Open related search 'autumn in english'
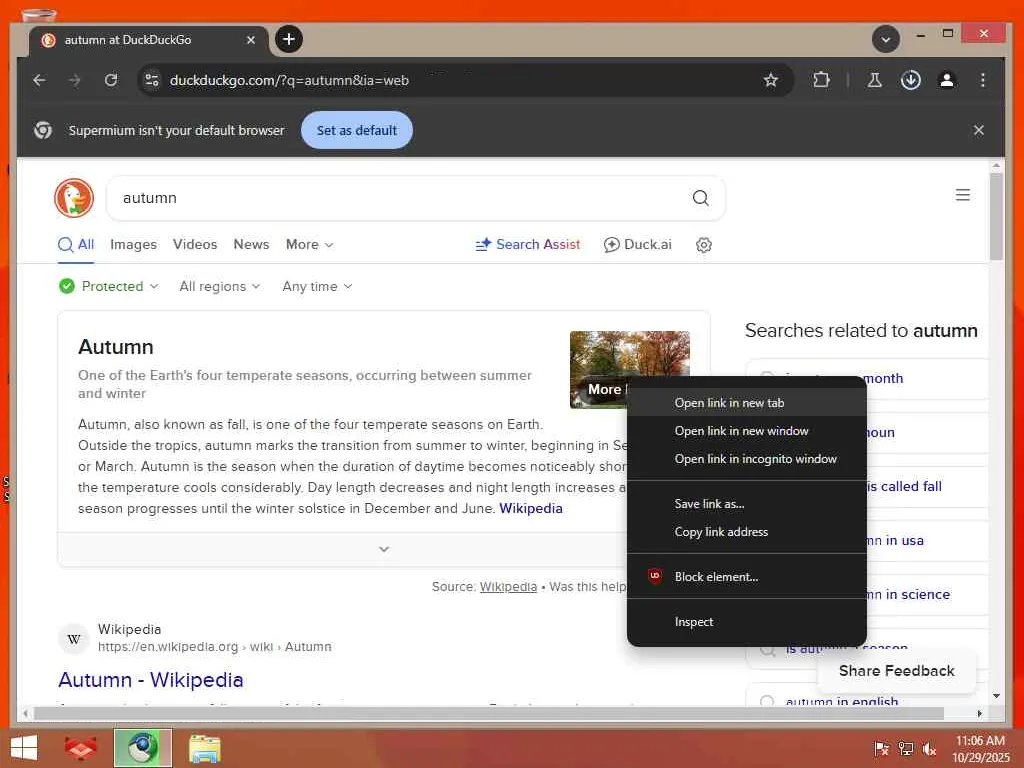 (842, 701)
